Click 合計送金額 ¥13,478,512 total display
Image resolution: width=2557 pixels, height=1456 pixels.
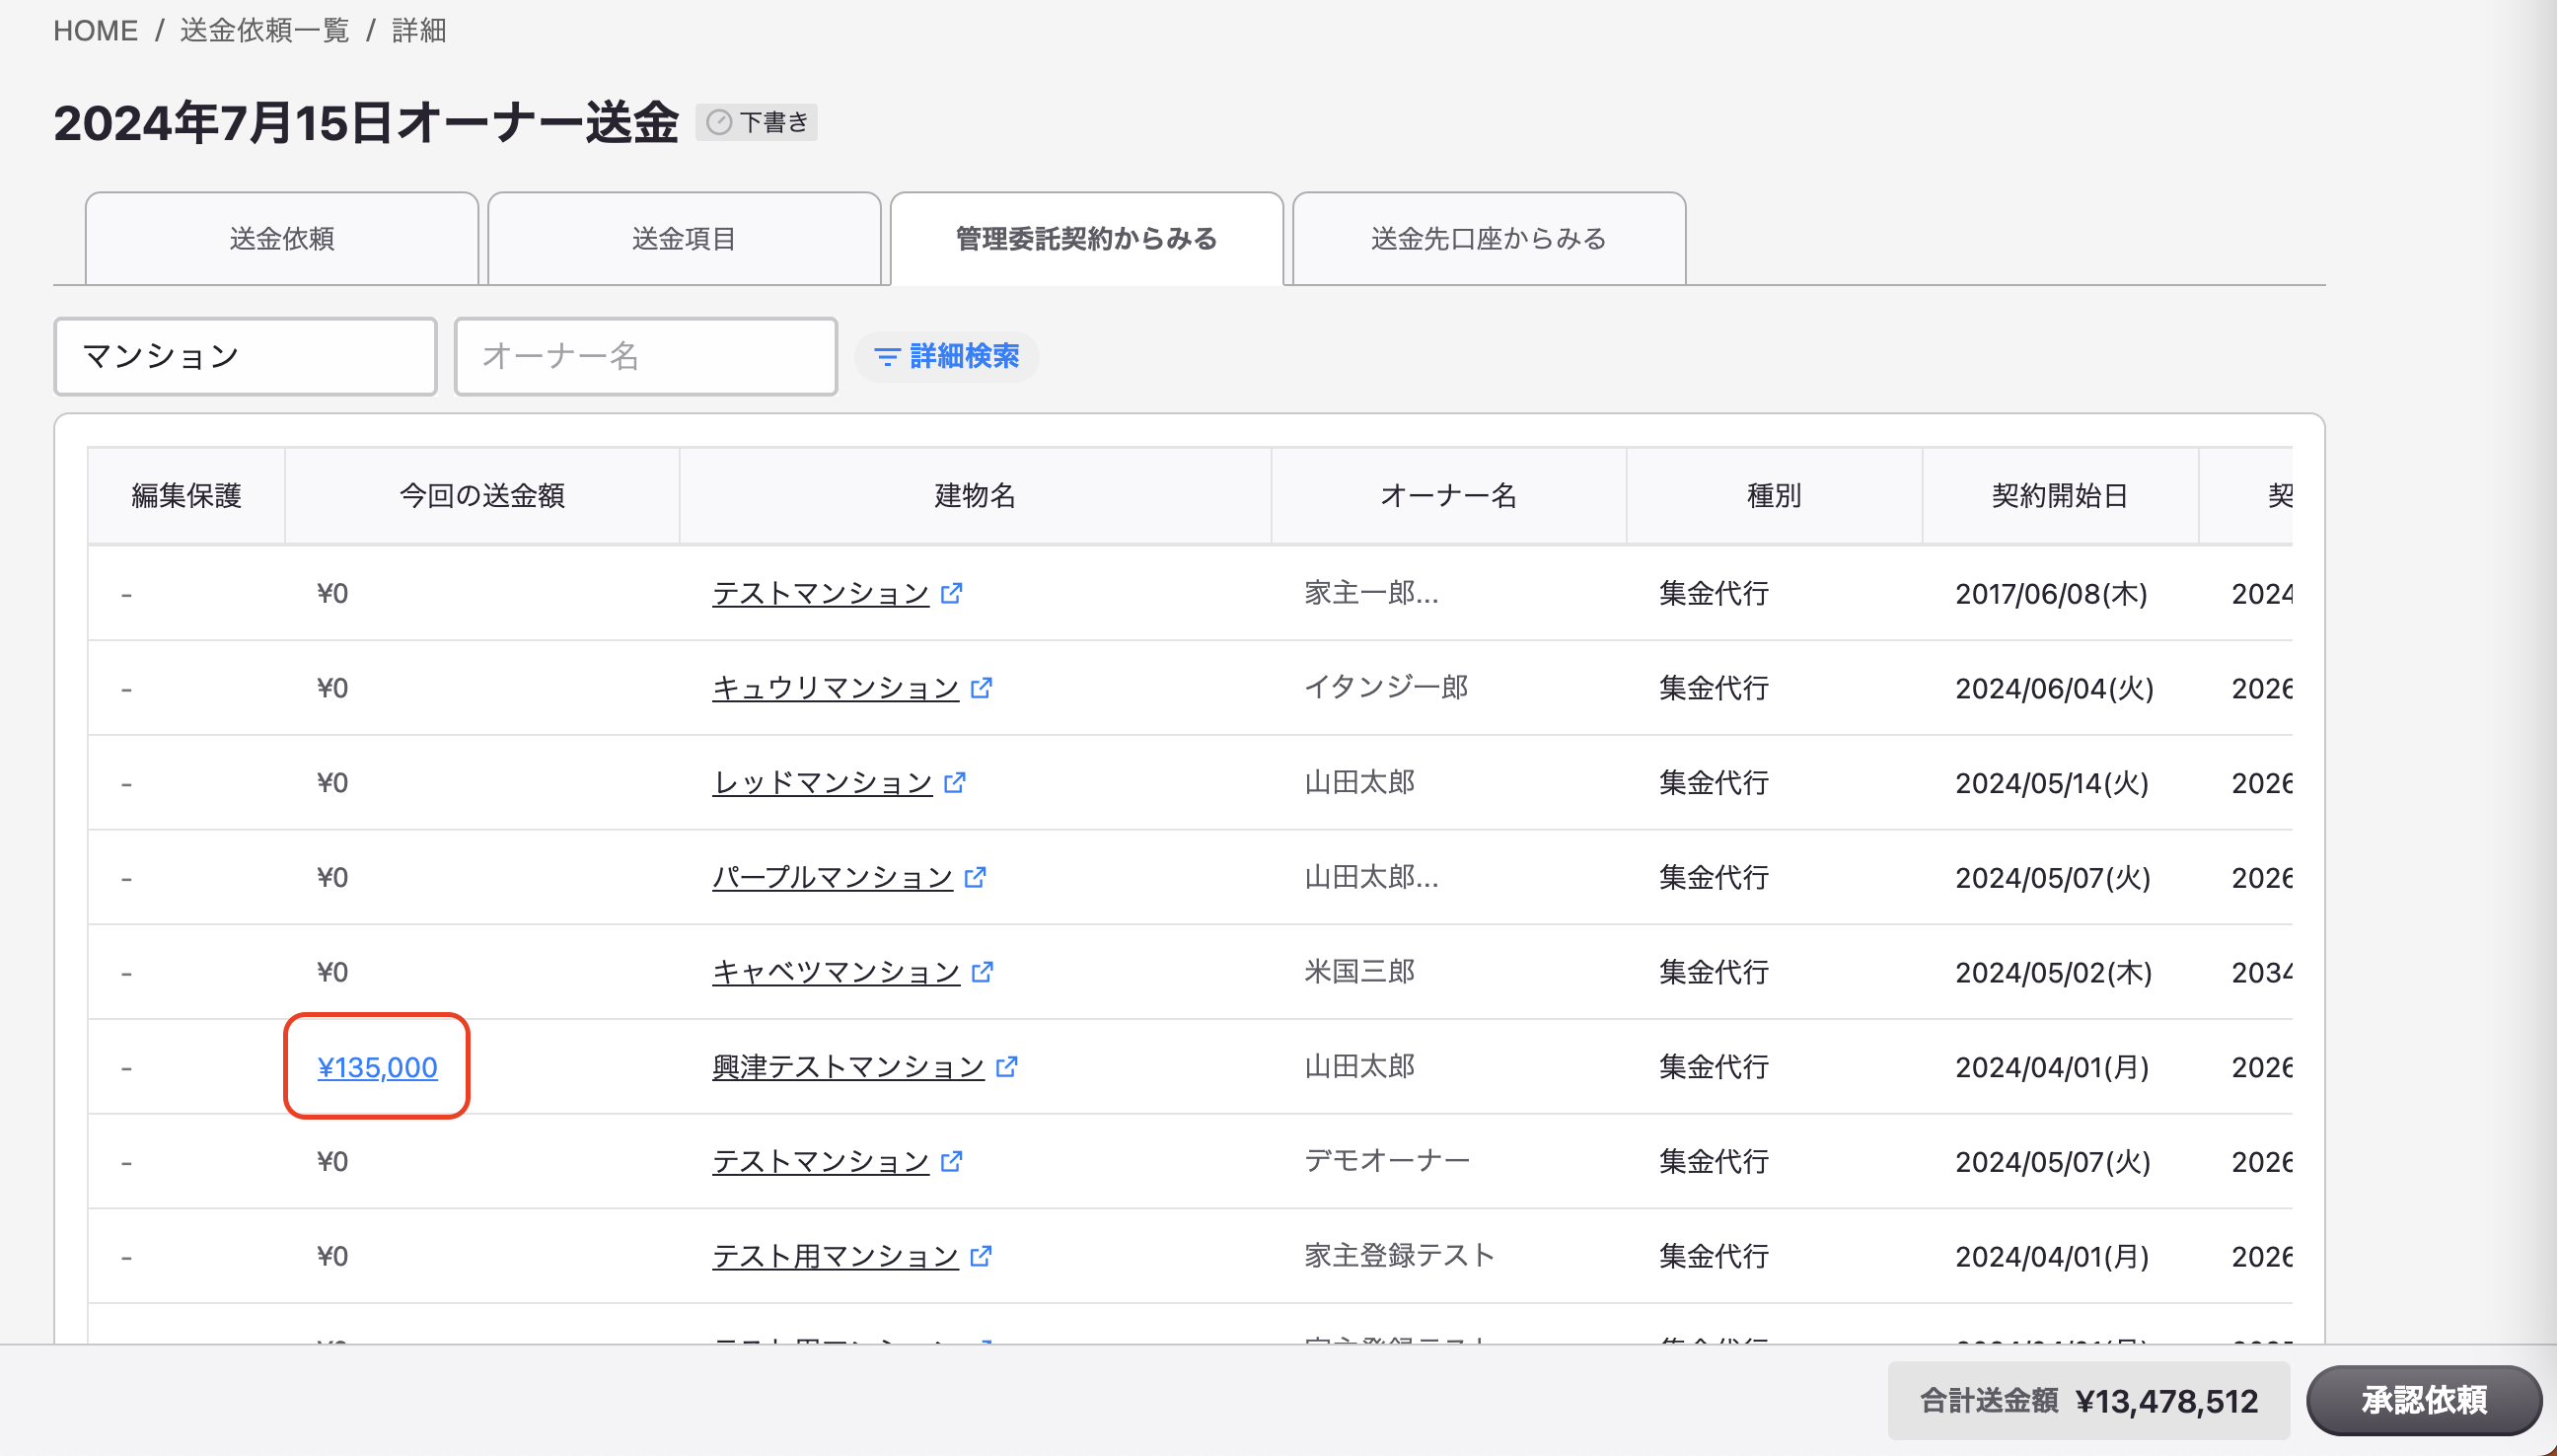pyautogui.click(x=2089, y=1401)
